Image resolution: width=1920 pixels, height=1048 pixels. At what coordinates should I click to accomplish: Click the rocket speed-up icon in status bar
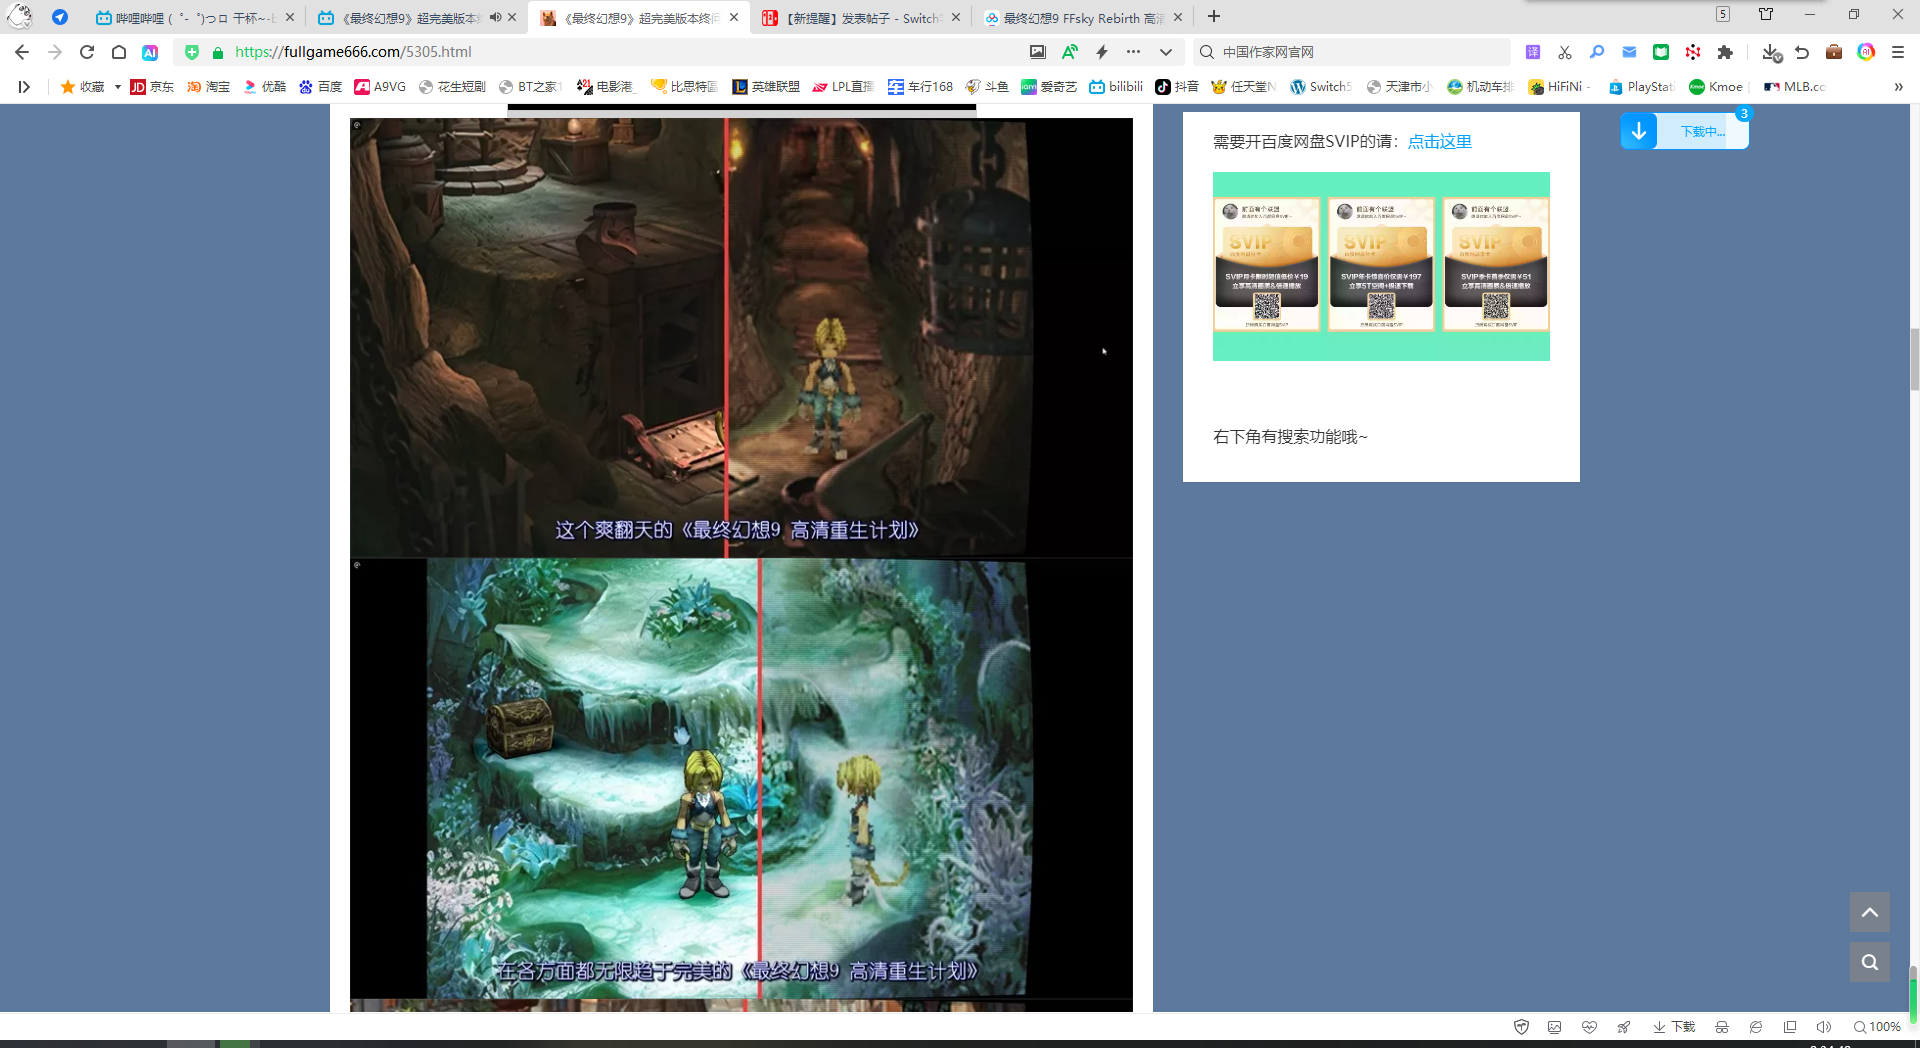(1624, 1027)
